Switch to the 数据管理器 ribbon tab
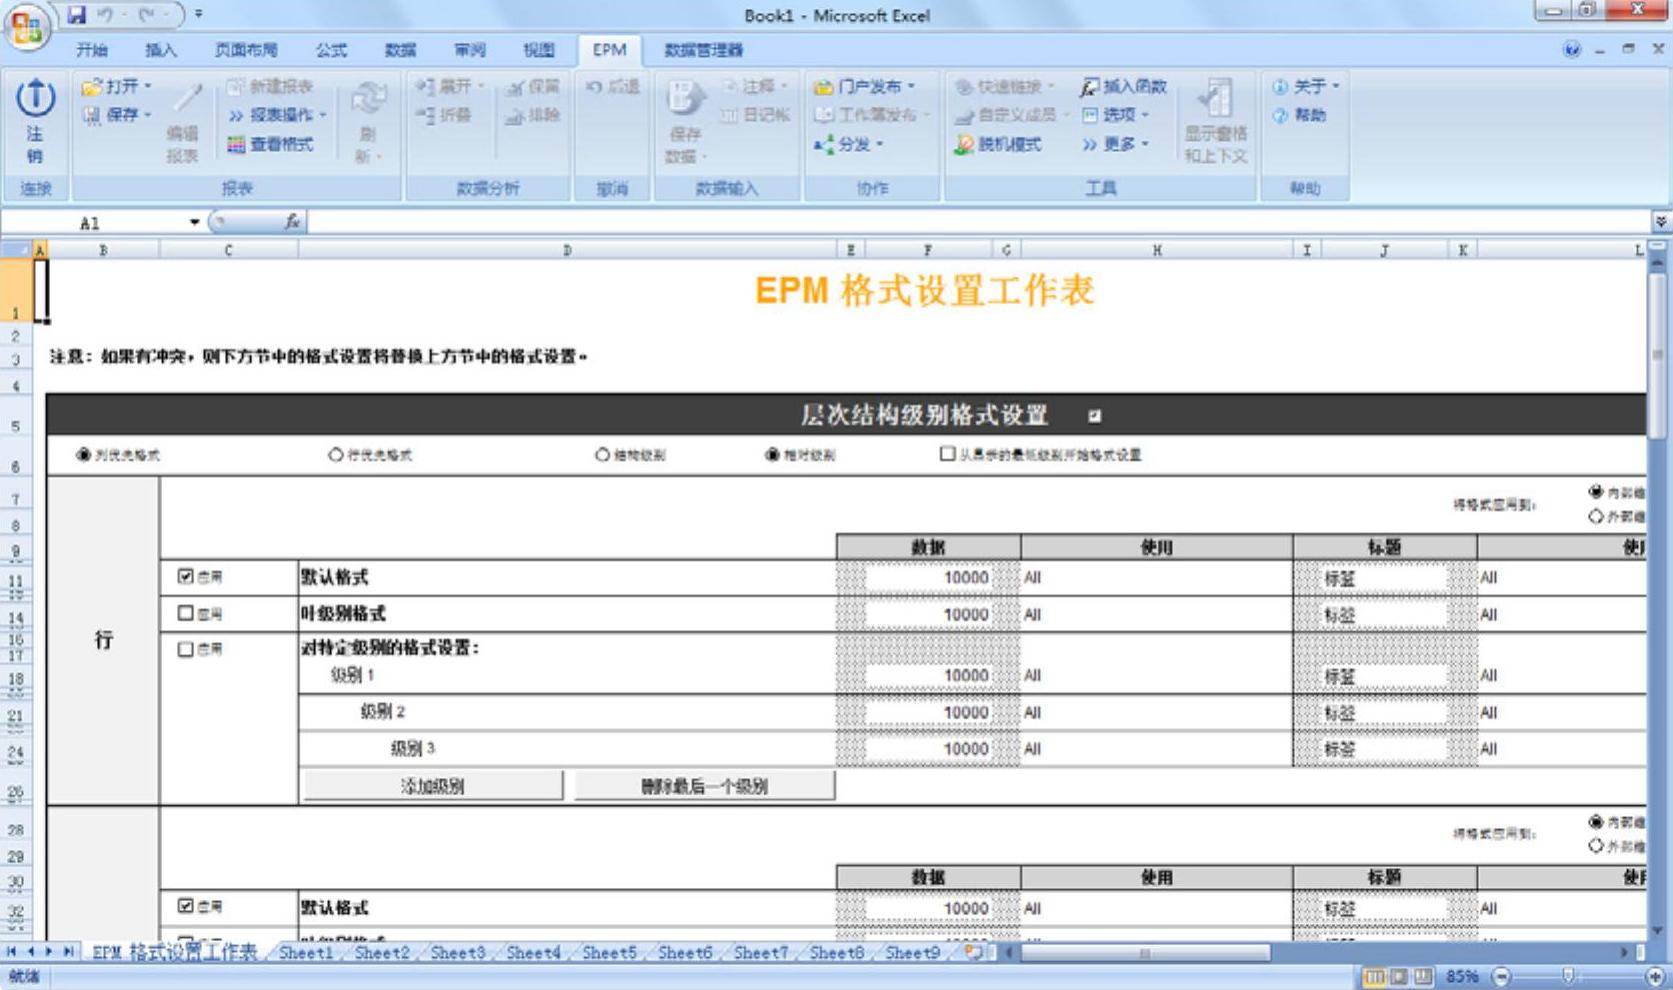Image resolution: width=1673 pixels, height=990 pixels. pos(704,50)
